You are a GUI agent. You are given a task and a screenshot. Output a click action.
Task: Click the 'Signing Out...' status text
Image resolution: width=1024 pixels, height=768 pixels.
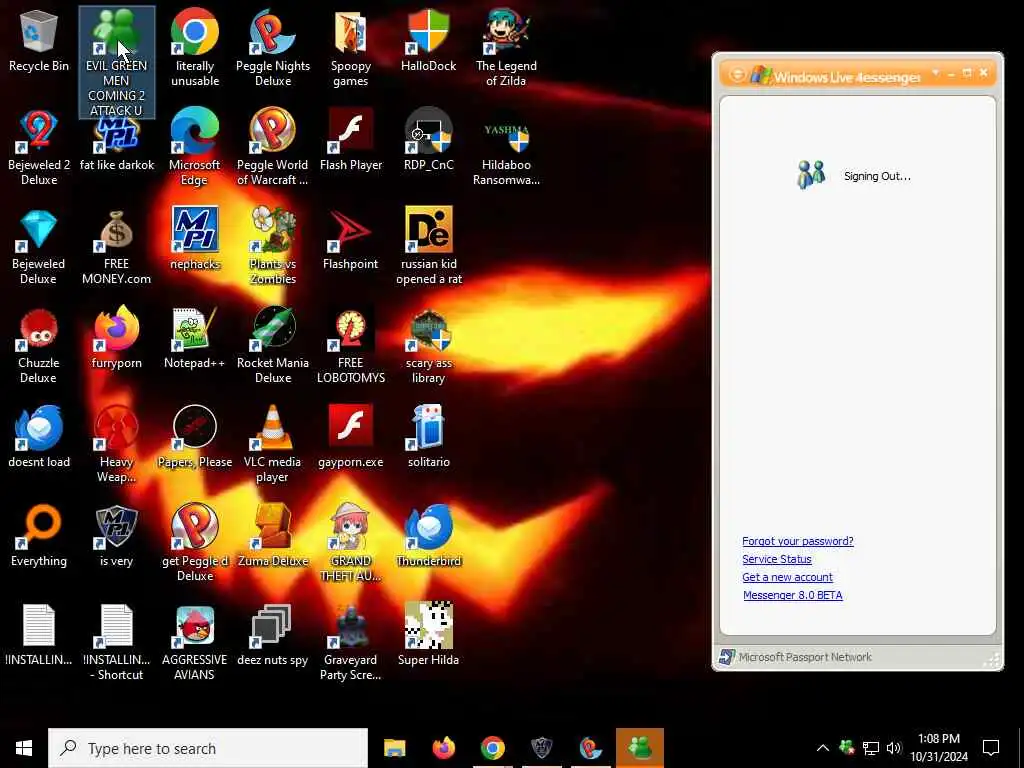coord(877,176)
